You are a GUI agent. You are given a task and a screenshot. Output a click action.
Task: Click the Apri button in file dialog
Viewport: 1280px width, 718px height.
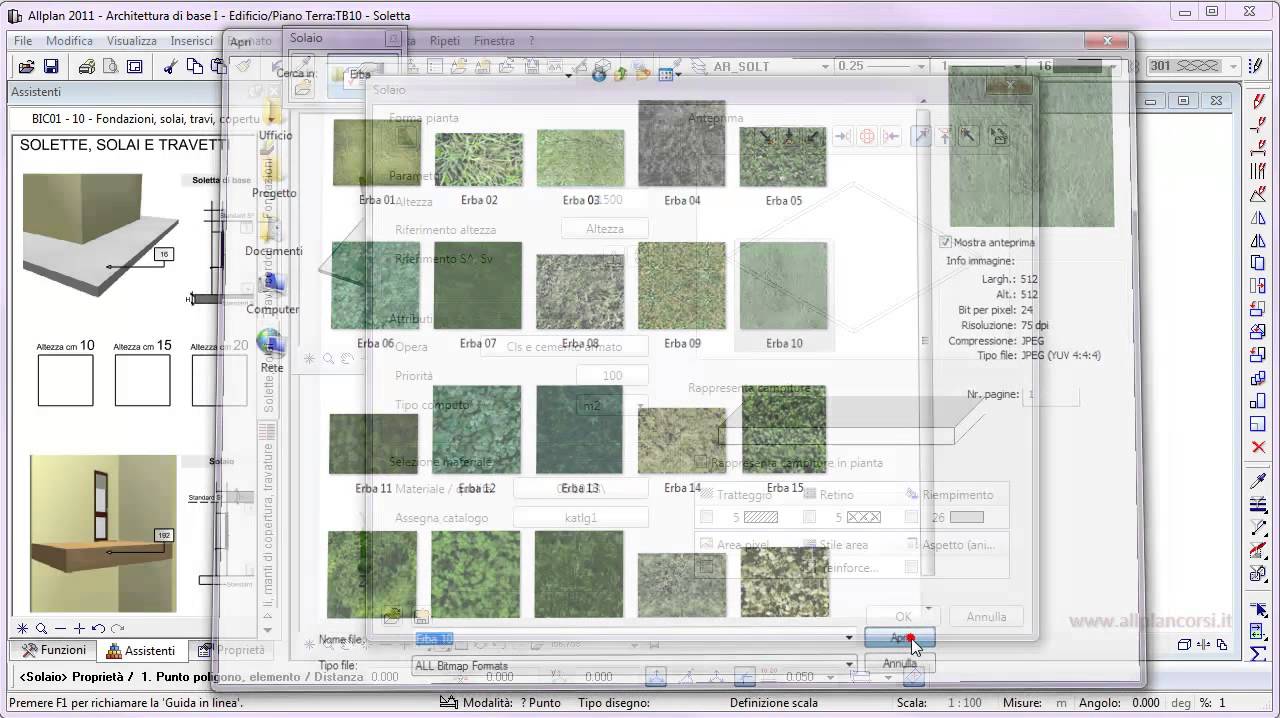[900, 638]
